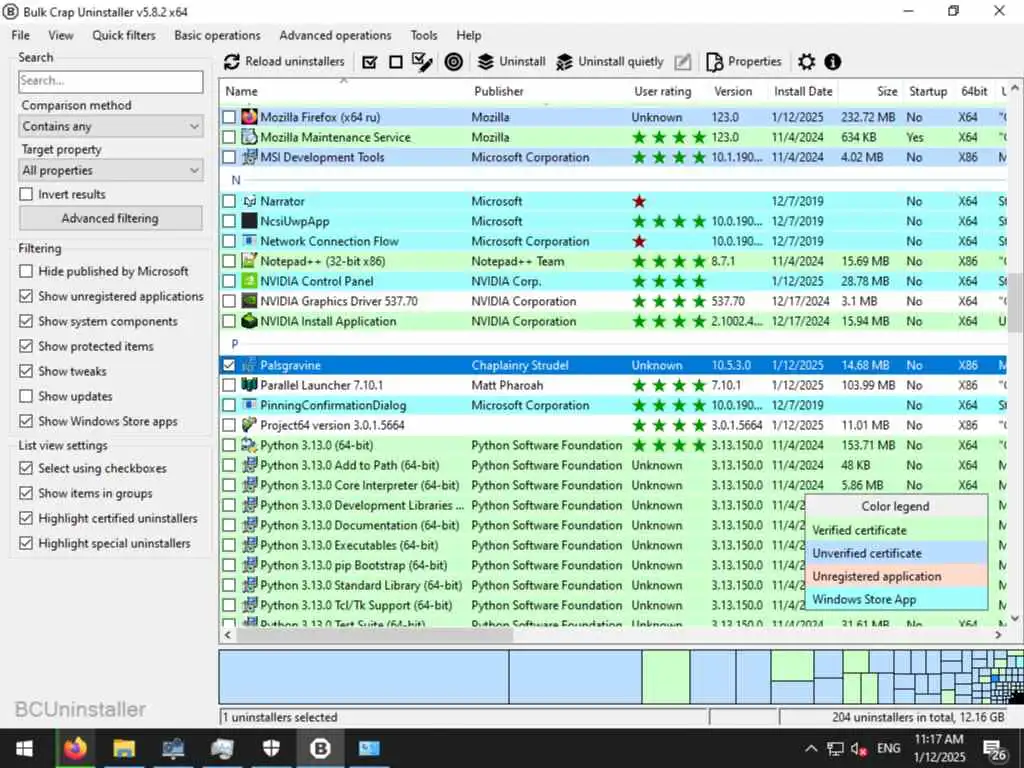The height and width of the screenshot is (768, 1024).
Task: Open the Advanced operations menu
Action: (x=336, y=35)
